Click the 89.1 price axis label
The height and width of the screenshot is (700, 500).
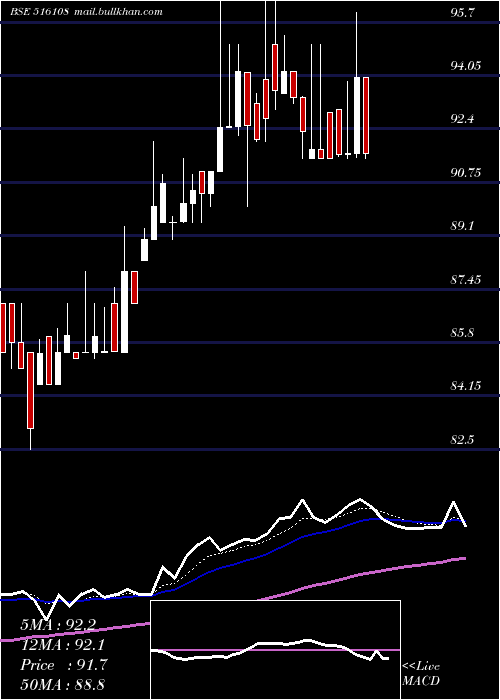tap(462, 226)
